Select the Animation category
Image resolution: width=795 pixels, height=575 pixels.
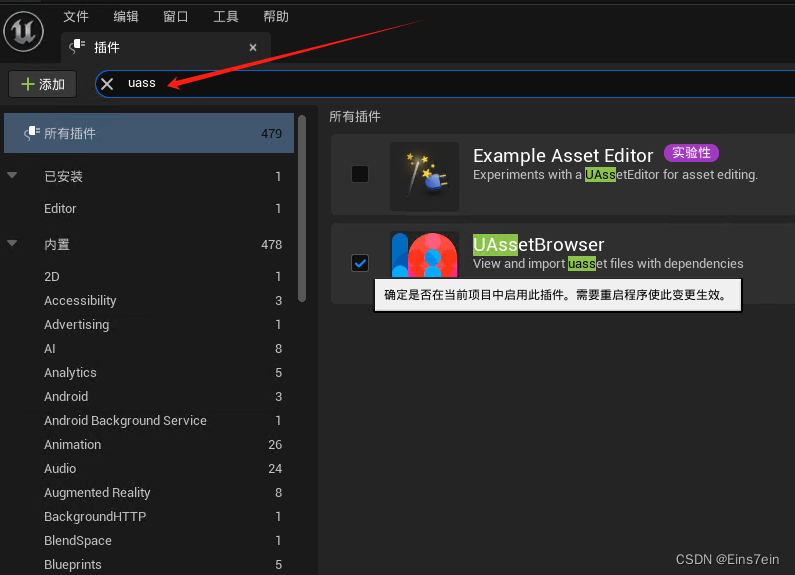click(x=149, y=445)
